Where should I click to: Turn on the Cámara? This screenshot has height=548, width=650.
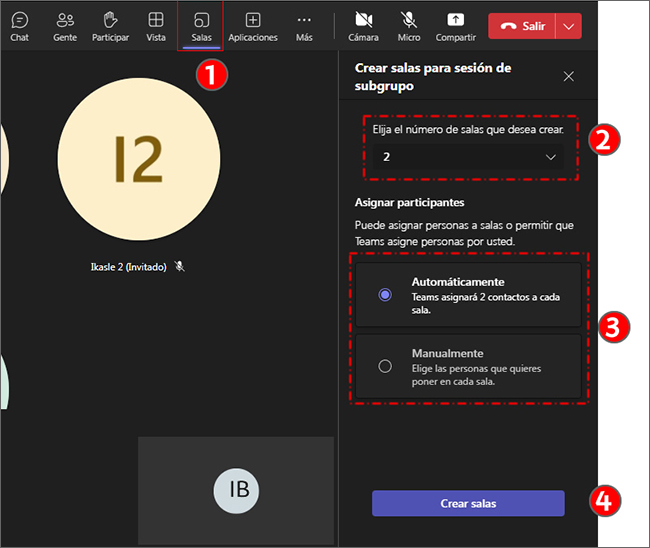coord(364,26)
